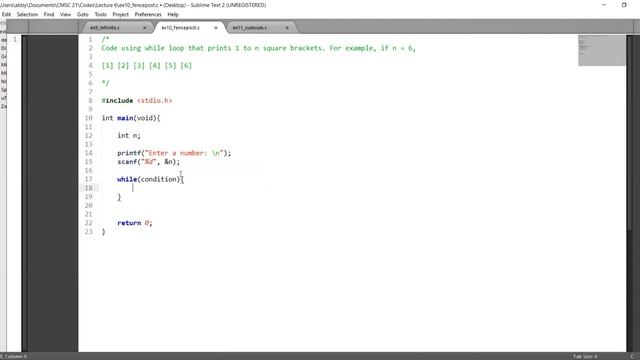Open the View menu

65,14
